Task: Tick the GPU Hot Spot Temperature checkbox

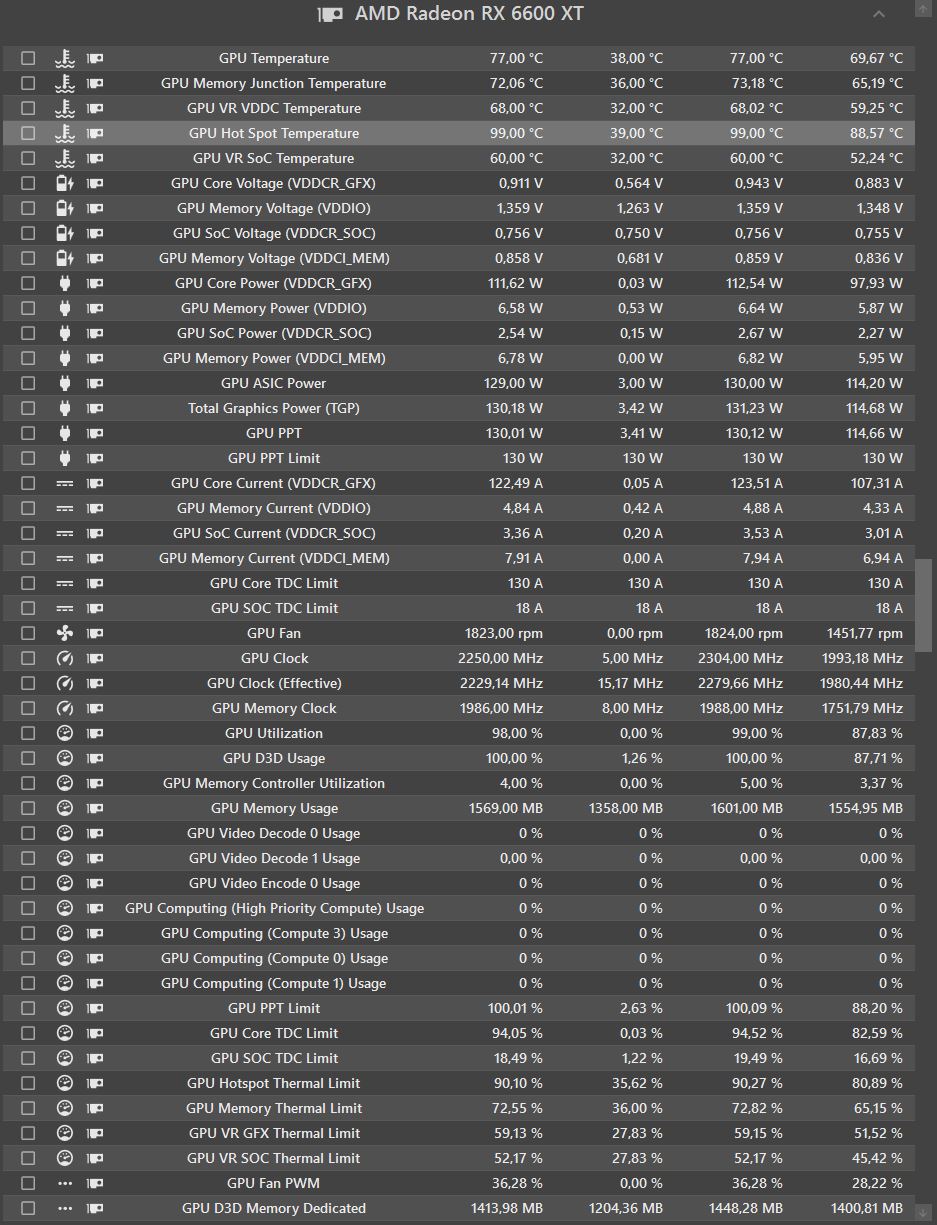Action: point(28,133)
